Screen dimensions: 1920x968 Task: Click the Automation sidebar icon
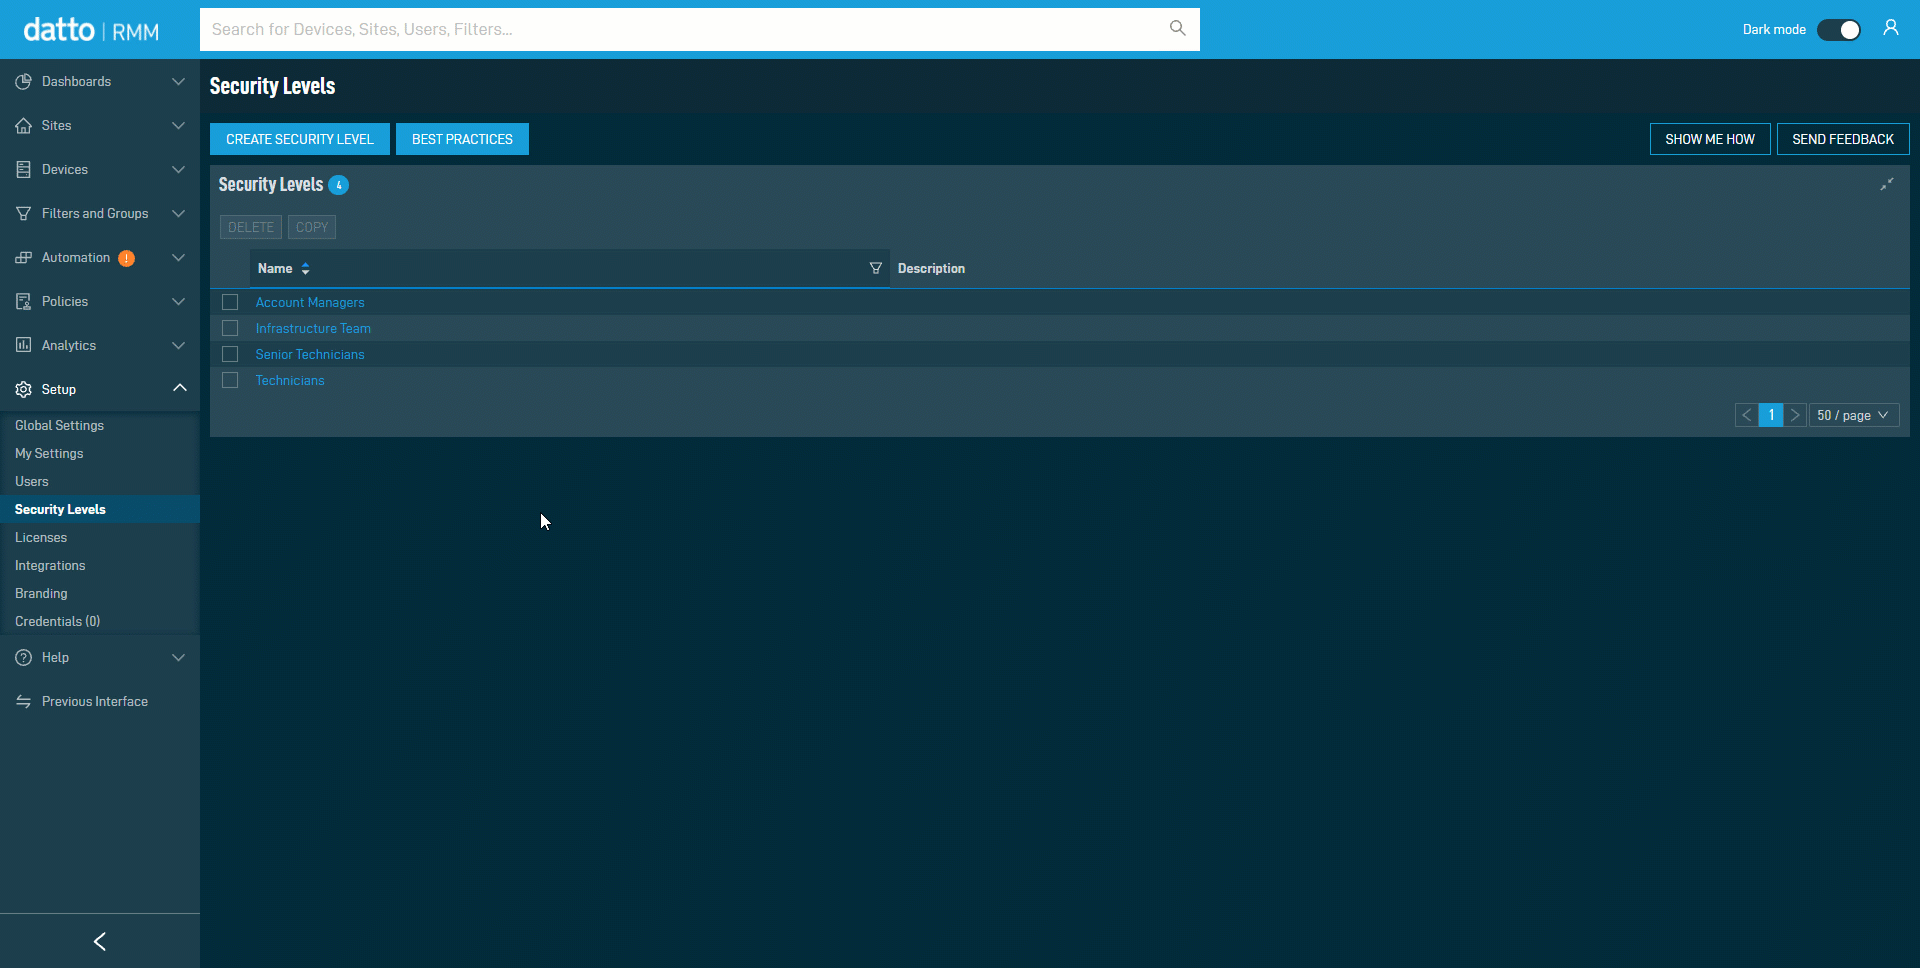coord(23,257)
